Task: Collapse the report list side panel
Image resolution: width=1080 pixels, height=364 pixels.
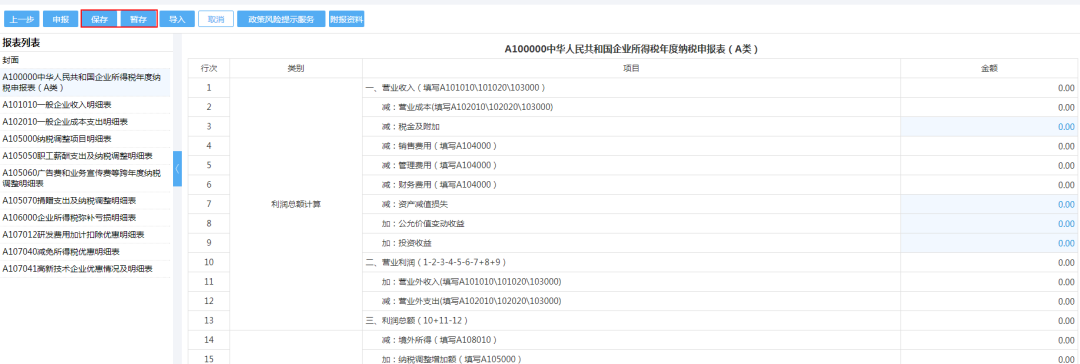Action: click(177, 168)
